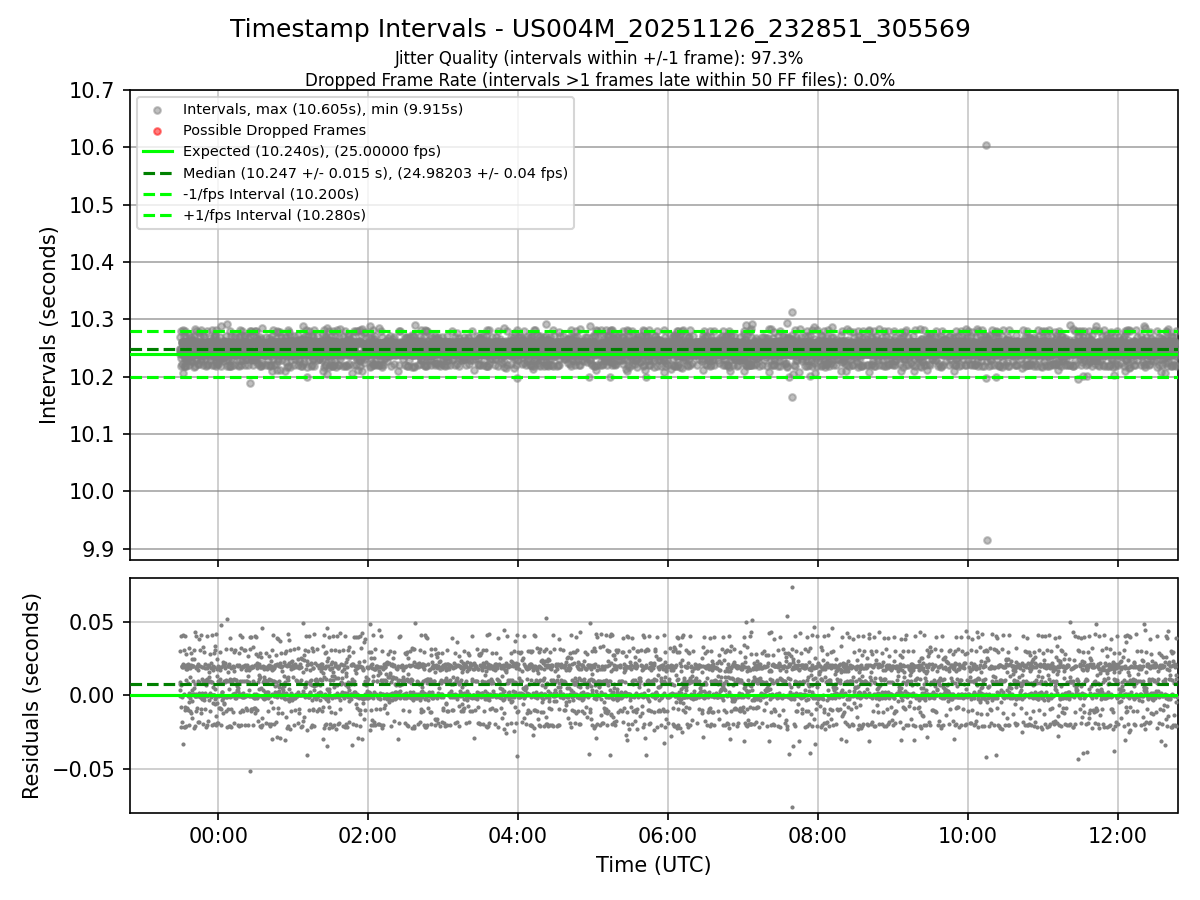Click the plot title 'Timestamp Intervals - US004M_20251126_232851_305569'
Viewport: 1200px width, 900px height.
(600, 29)
